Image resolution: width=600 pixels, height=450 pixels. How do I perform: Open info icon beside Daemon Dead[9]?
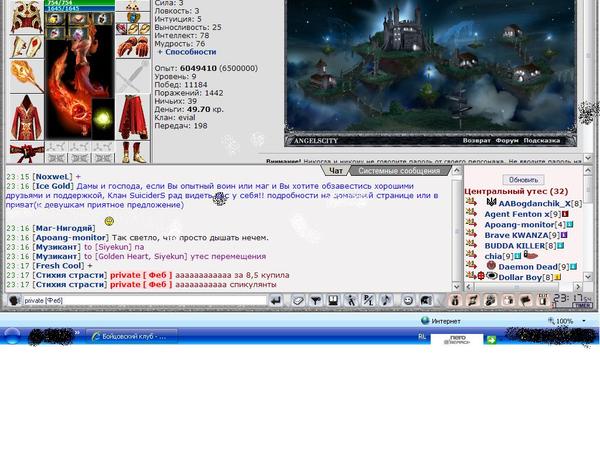coord(574,266)
